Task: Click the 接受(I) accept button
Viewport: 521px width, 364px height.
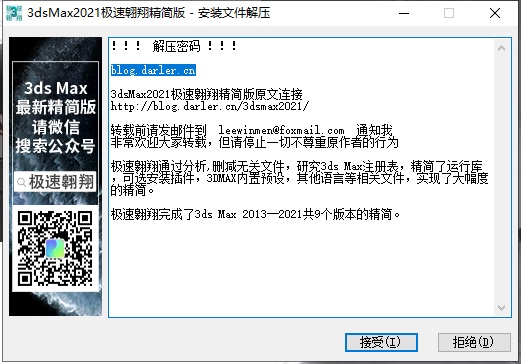Action: point(381,342)
